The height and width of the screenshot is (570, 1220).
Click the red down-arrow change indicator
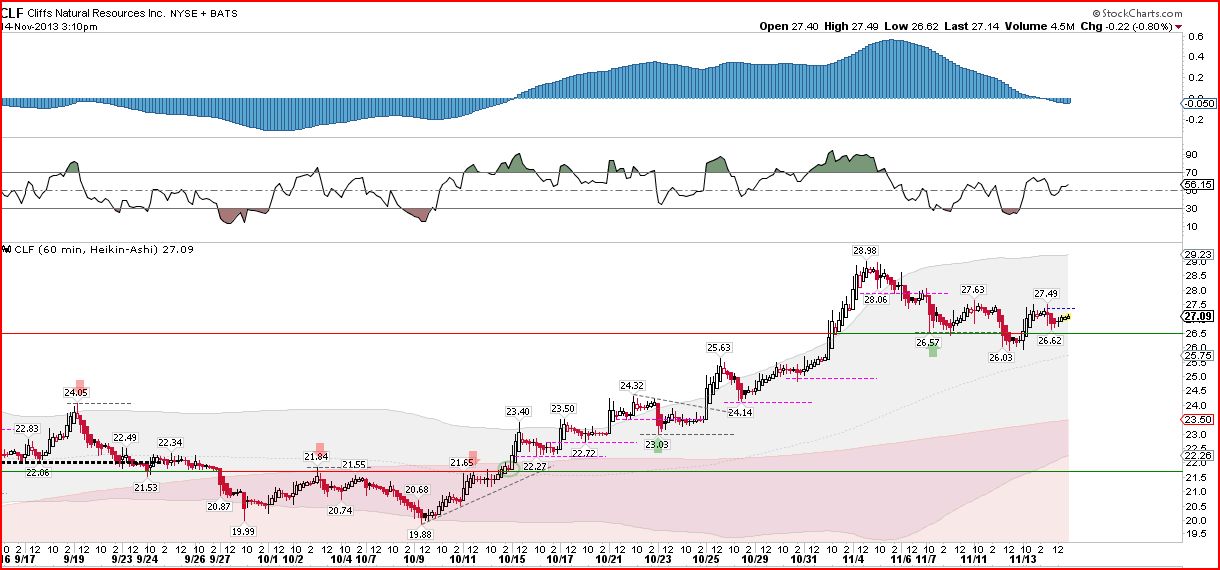point(1178,27)
